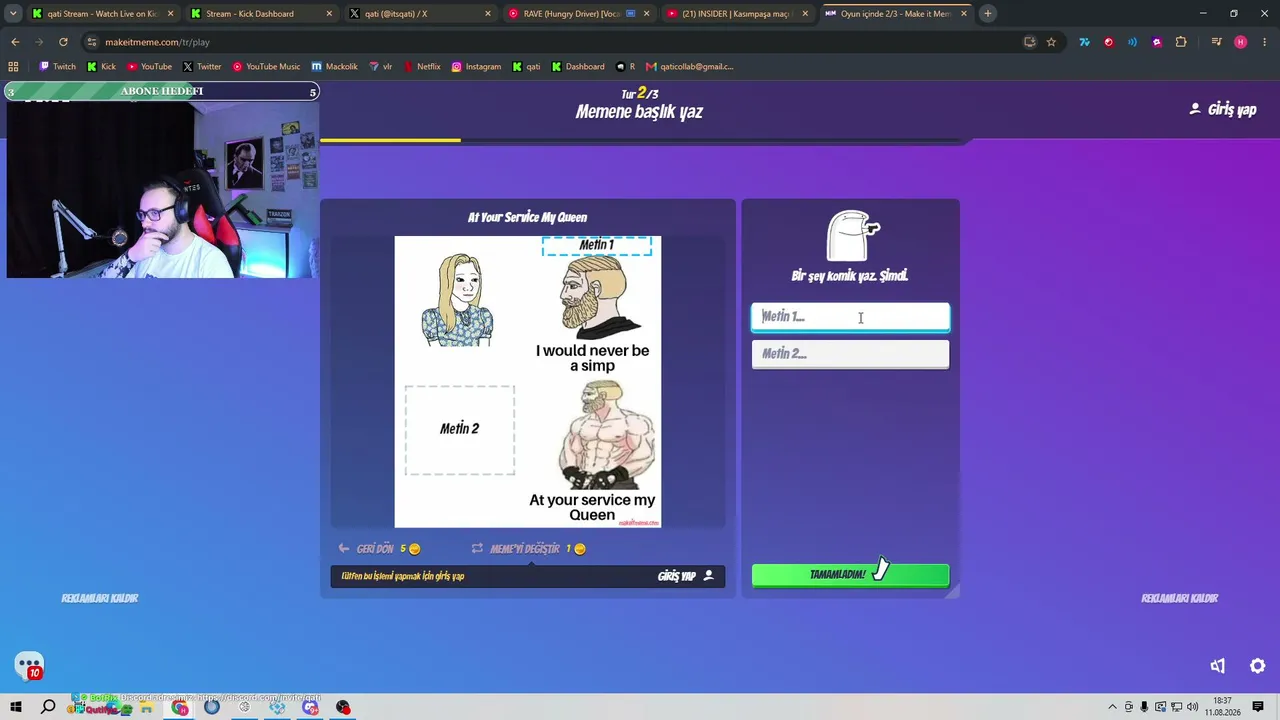The image size is (1280, 720).
Task: Click the left REKLAMLARI KALDIR link
Action: [x=100, y=598]
